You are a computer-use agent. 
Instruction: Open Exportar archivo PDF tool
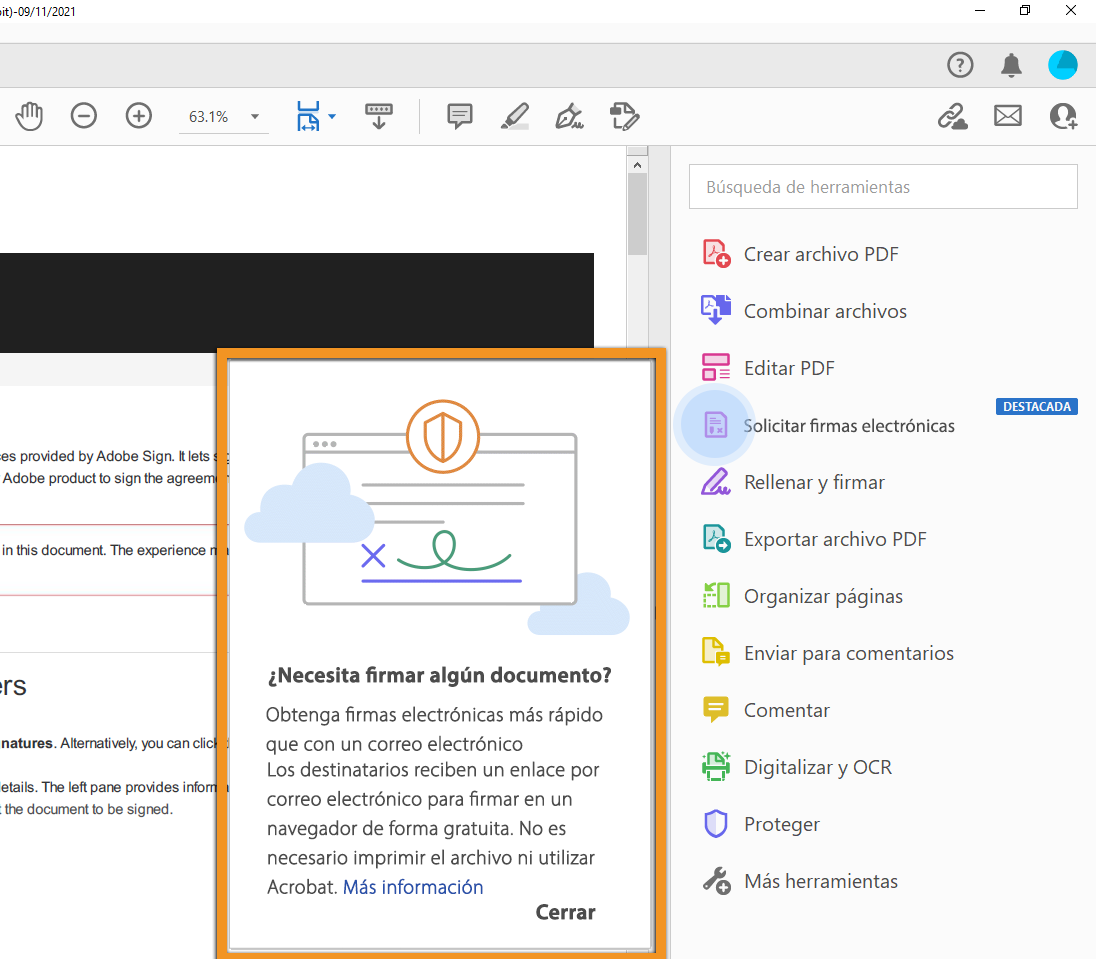pyautogui.click(x=814, y=540)
